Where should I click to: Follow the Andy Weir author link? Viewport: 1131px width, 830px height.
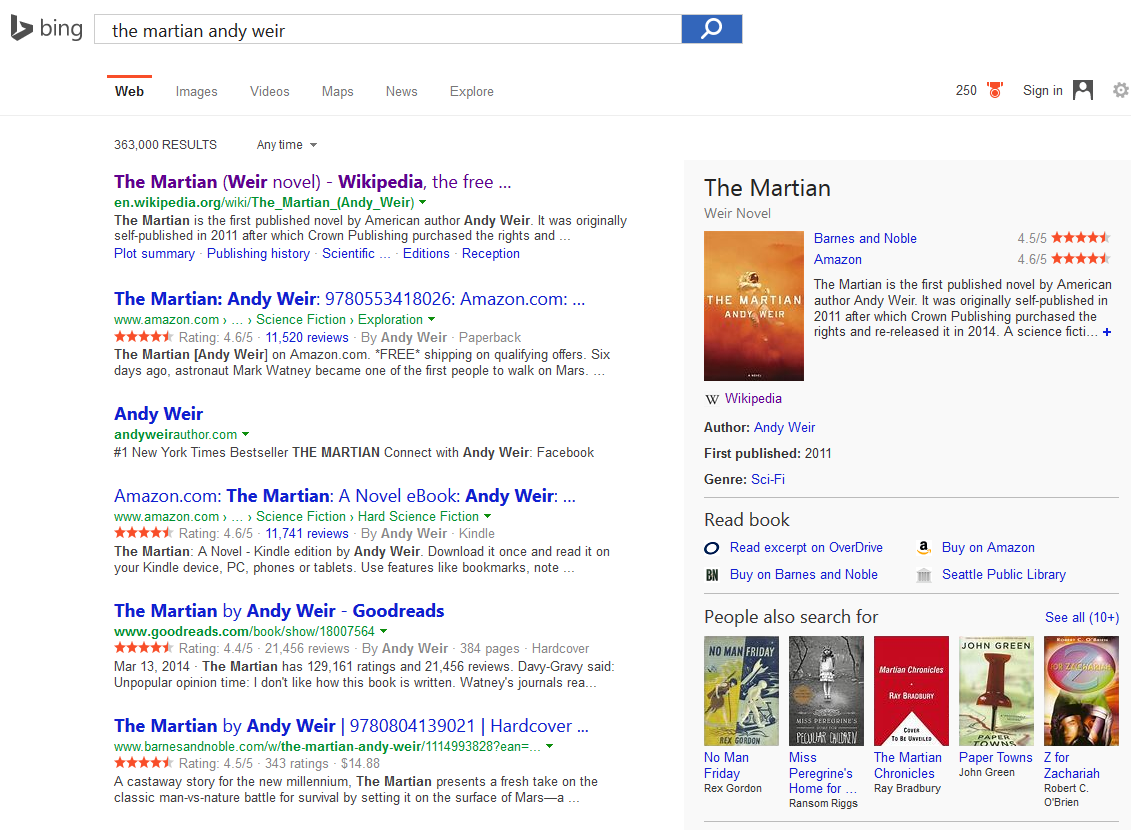(784, 427)
